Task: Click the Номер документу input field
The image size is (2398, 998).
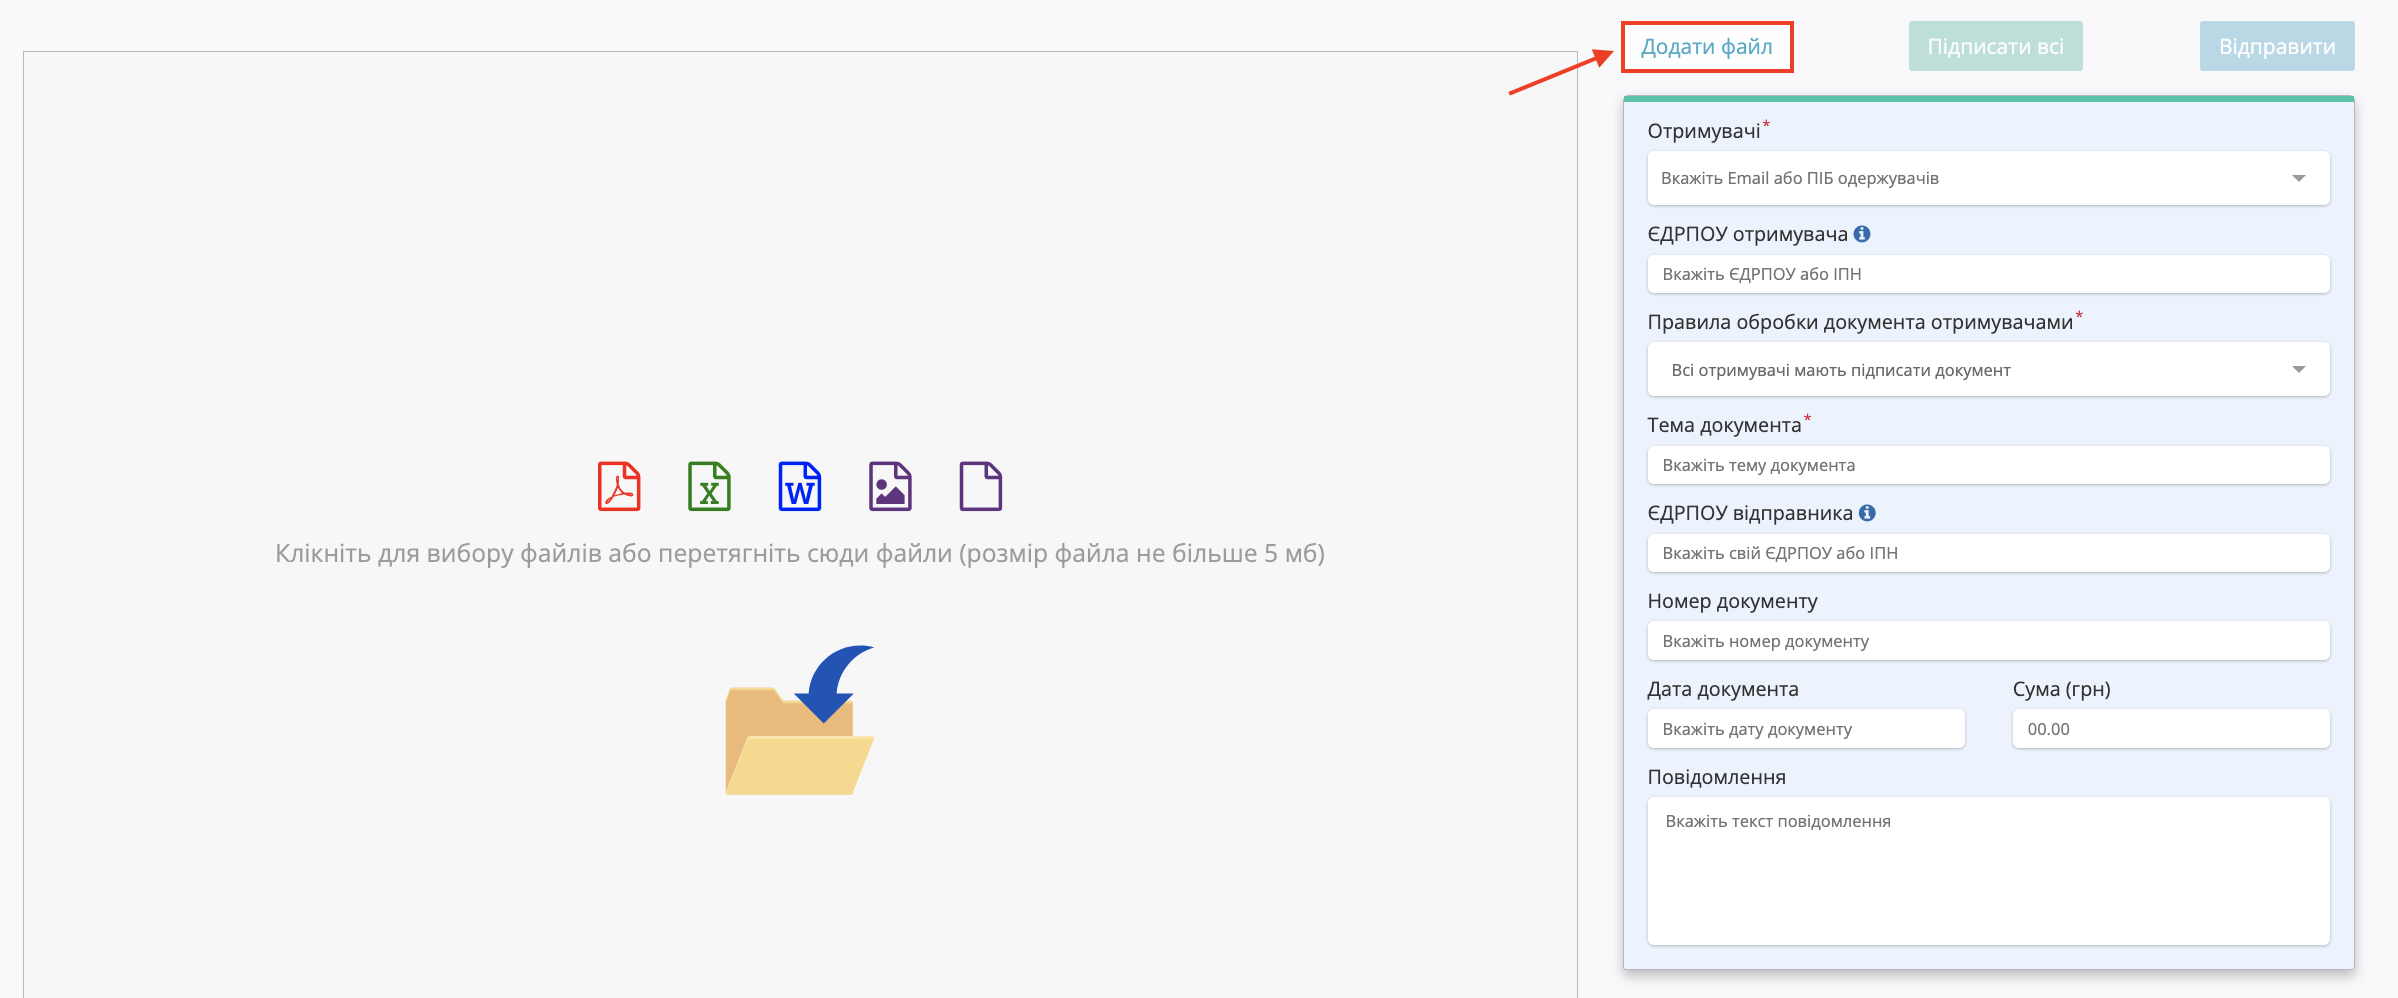Action: click(1988, 641)
